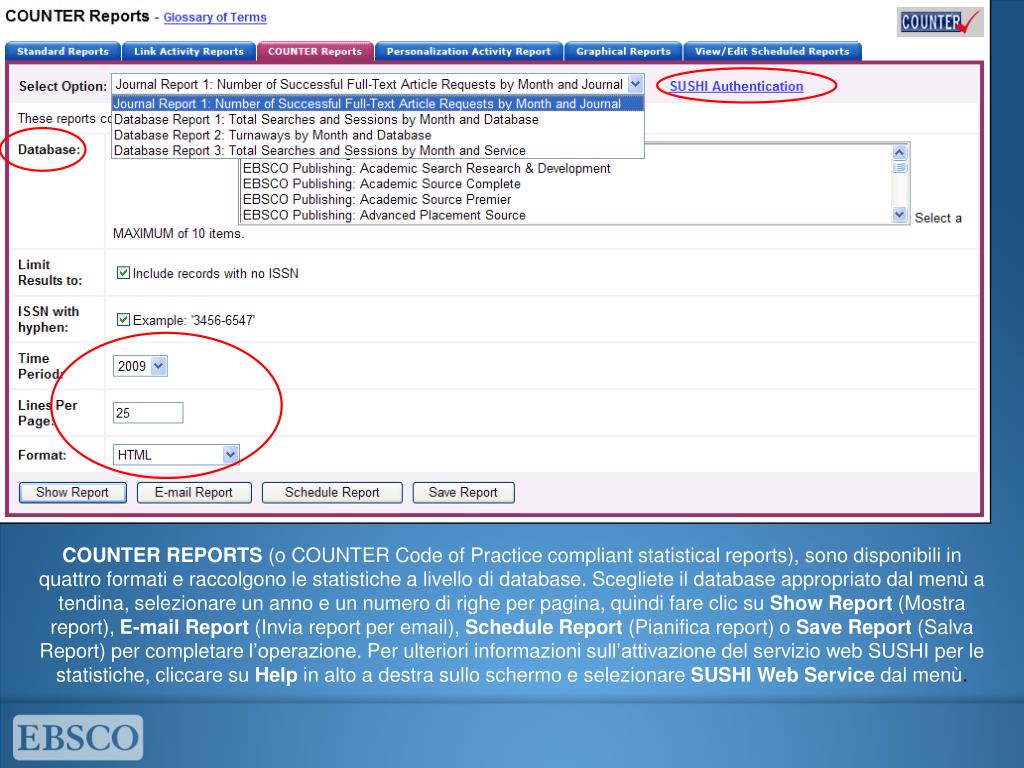Select Academic Source Premier in database list
Image resolution: width=1024 pixels, height=768 pixels.
pos(566,200)
